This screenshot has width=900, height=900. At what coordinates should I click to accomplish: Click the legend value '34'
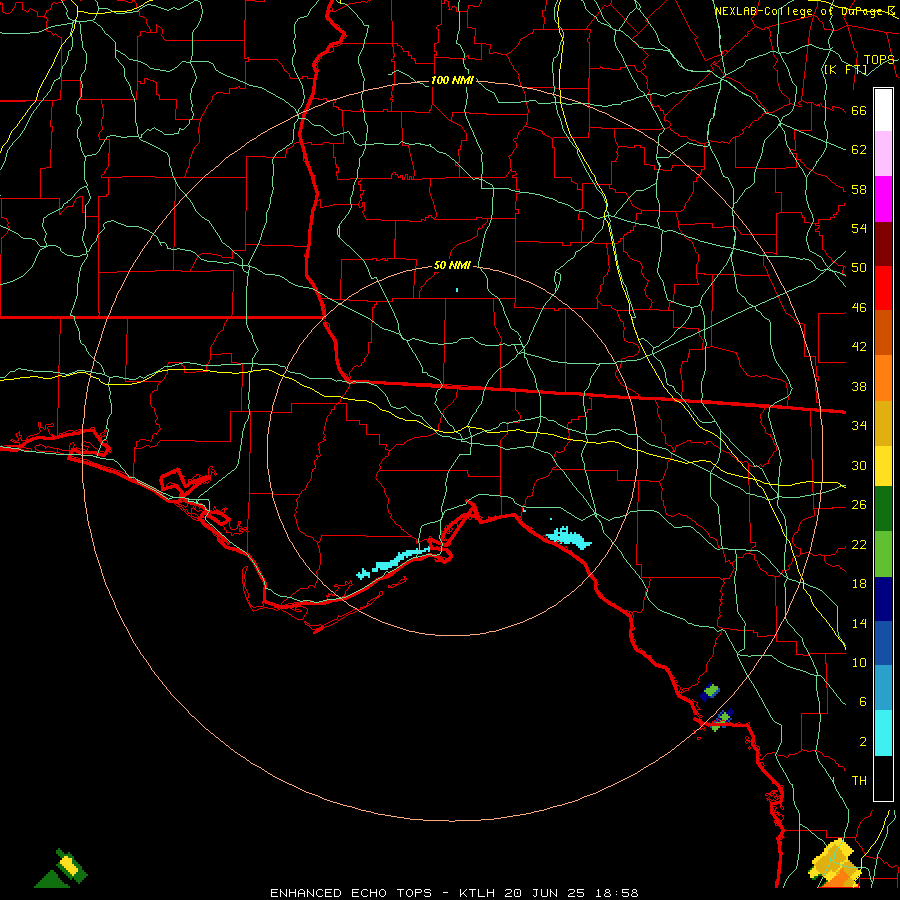(859, 425)
